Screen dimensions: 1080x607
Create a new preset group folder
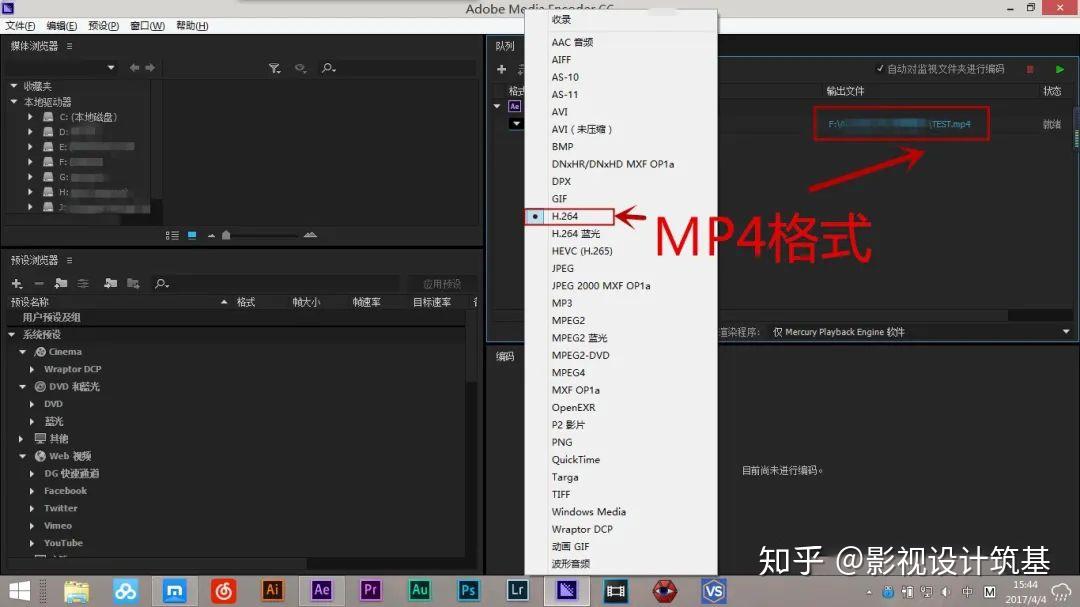[x=61, y=283]
